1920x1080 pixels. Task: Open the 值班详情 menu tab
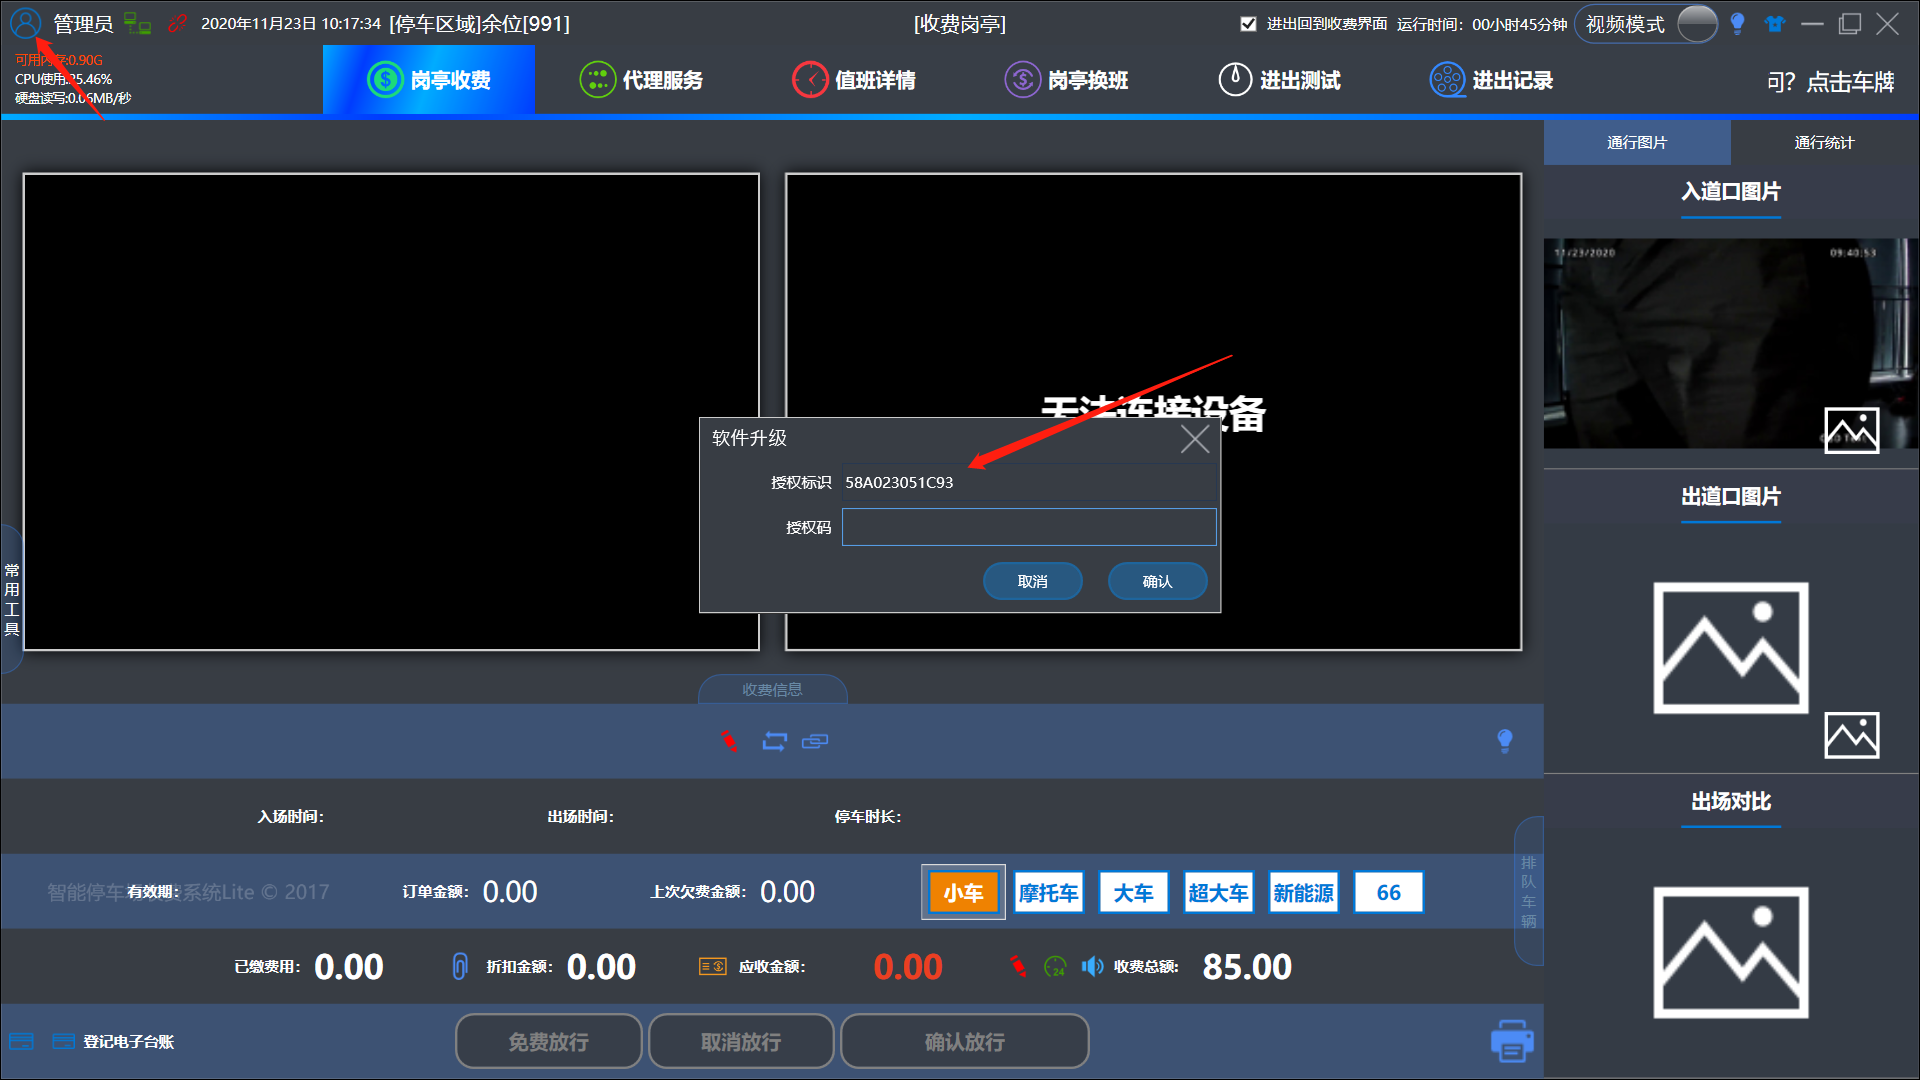tap(853, 80)
